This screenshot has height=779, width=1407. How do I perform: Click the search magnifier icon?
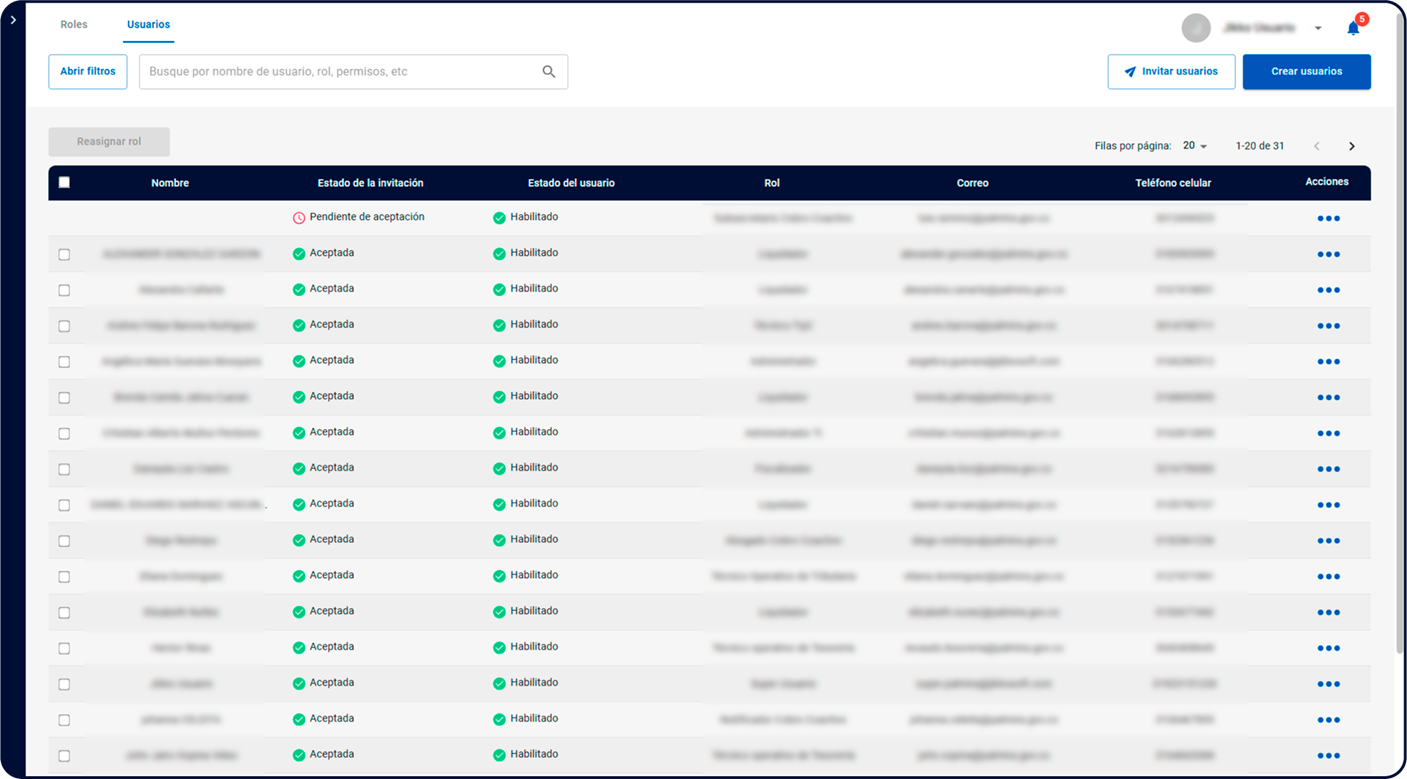coord(548,72)
